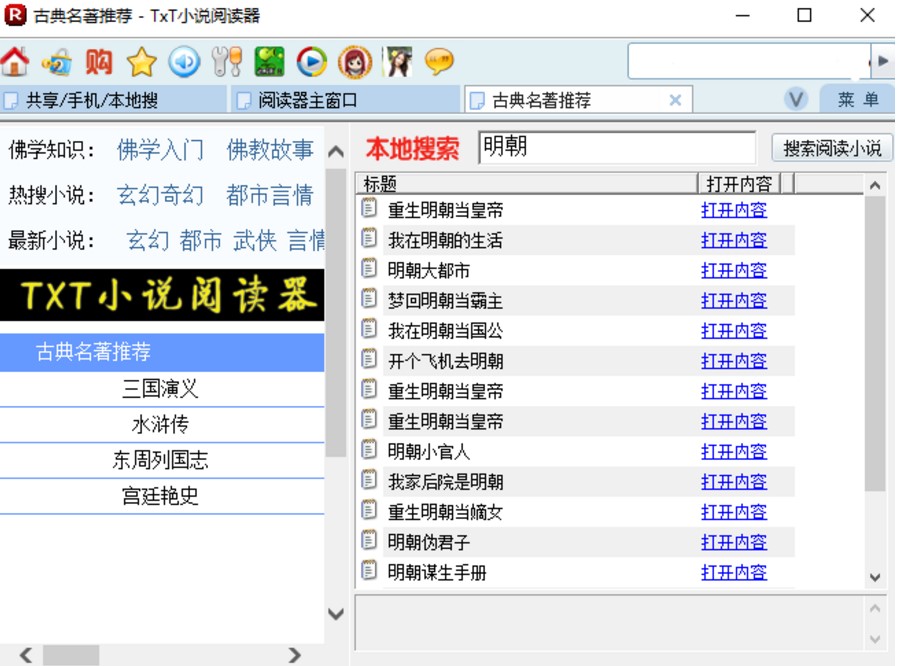
Task: Select 三国演义 in the left category list
Action: tap(160, 390)
